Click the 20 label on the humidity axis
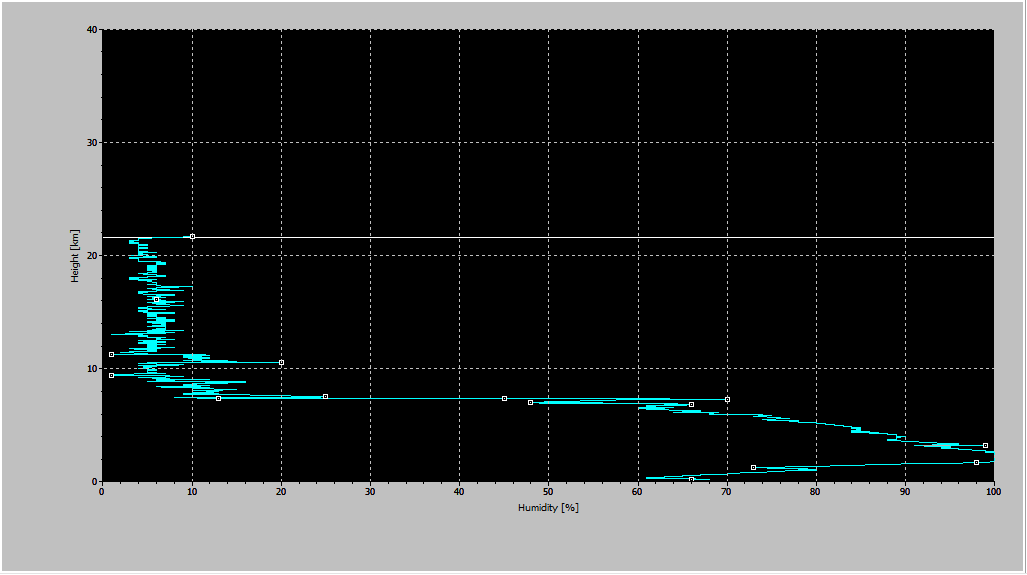Image resolution: width=1027 pixels, height=575 pixels. (281, 491)
